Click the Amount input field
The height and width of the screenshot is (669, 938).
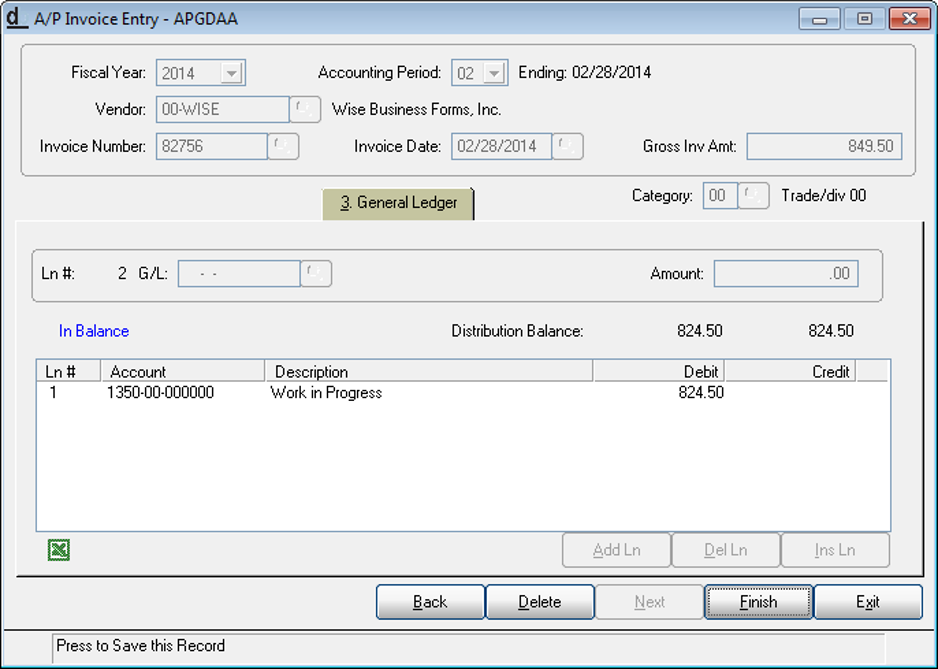click(785, 273)
